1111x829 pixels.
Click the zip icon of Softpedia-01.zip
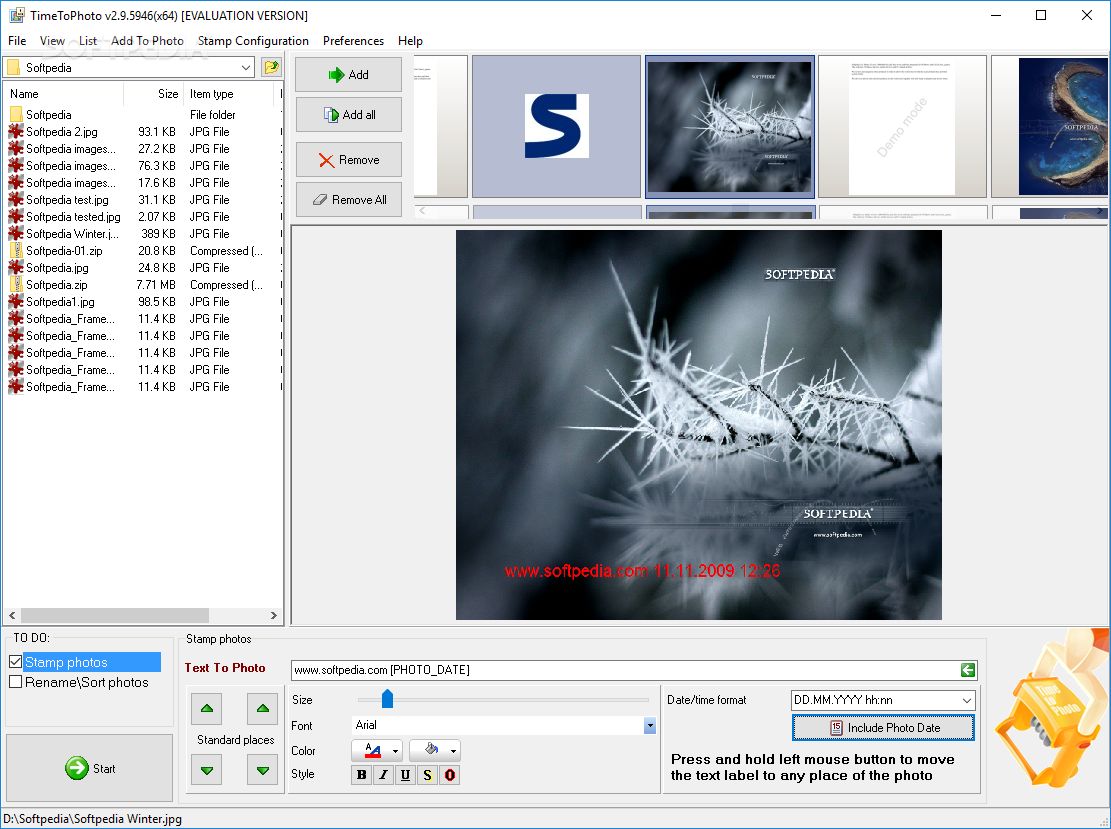pyautogui.click(x=16, y=251)
